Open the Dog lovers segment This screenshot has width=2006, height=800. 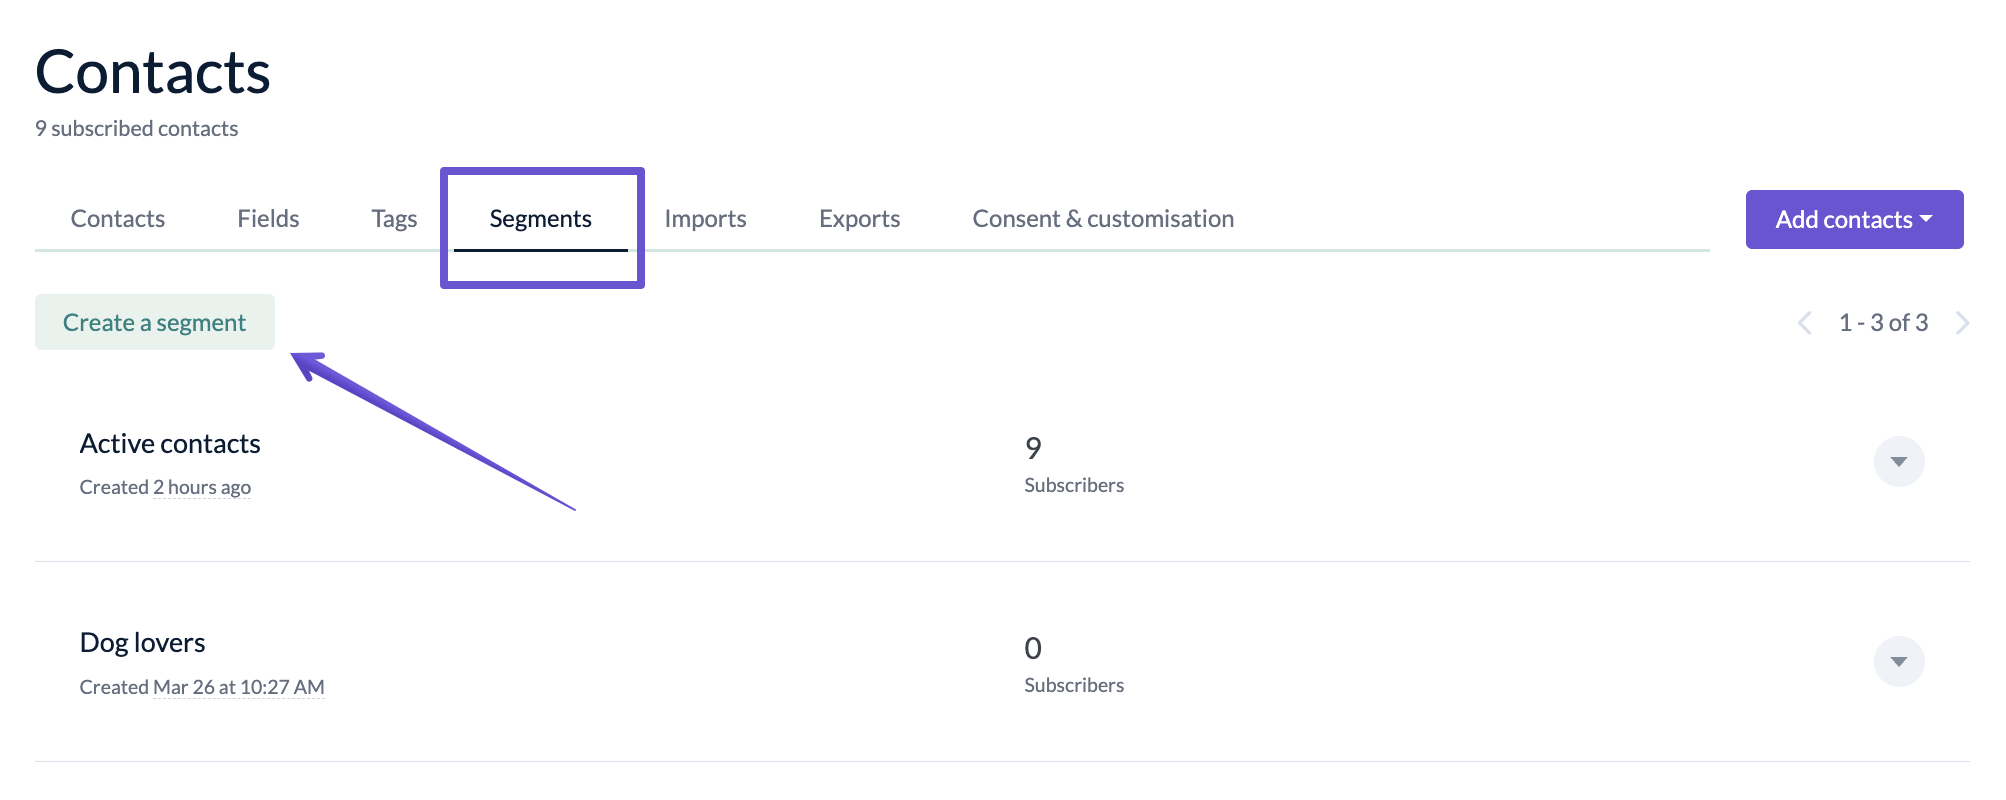(142, 642)
